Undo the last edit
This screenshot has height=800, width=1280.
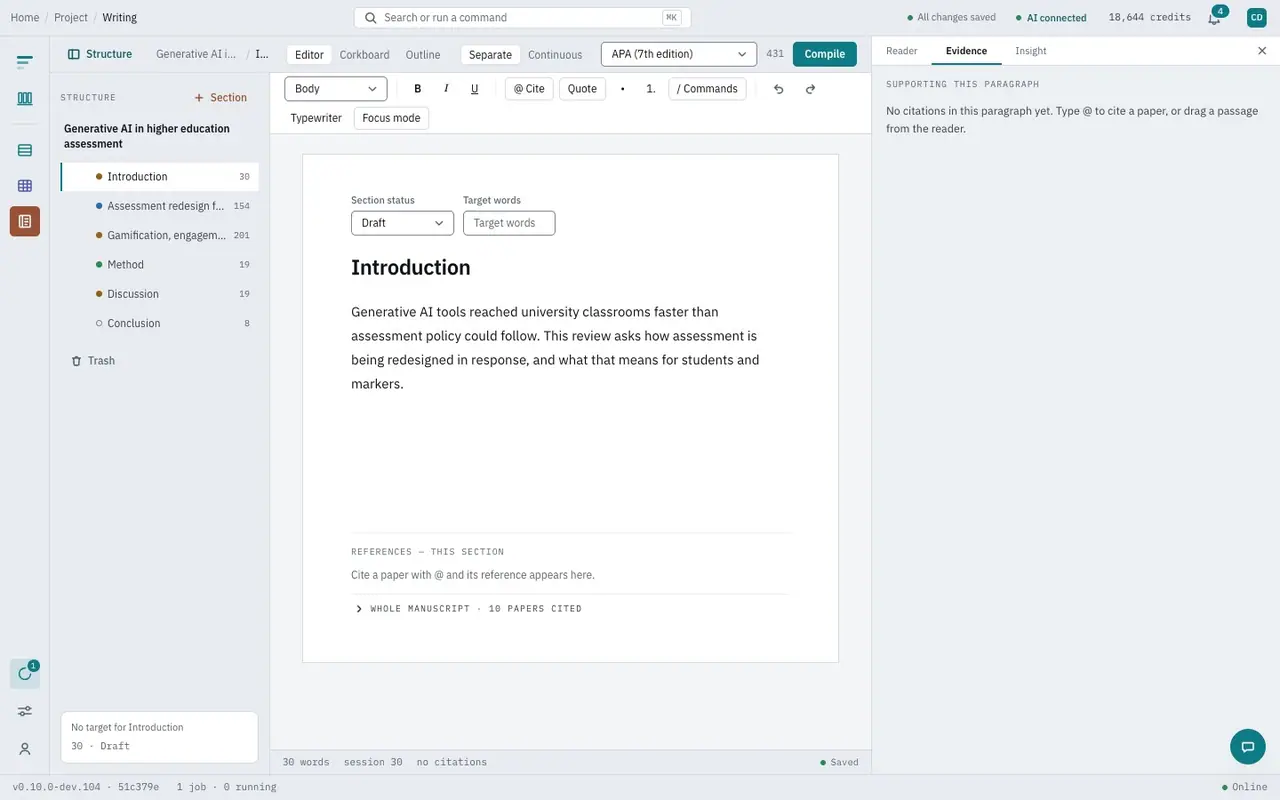pos(779,89)
